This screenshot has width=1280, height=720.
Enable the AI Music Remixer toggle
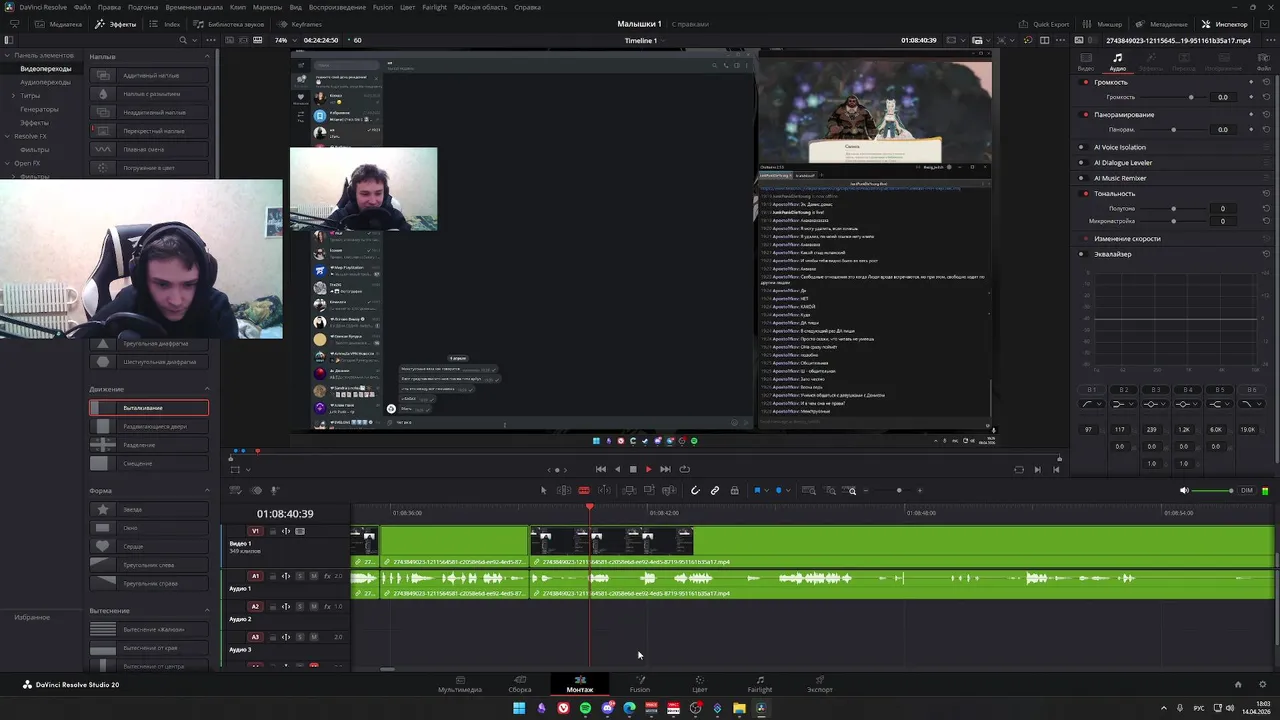tap(1081, 178)
